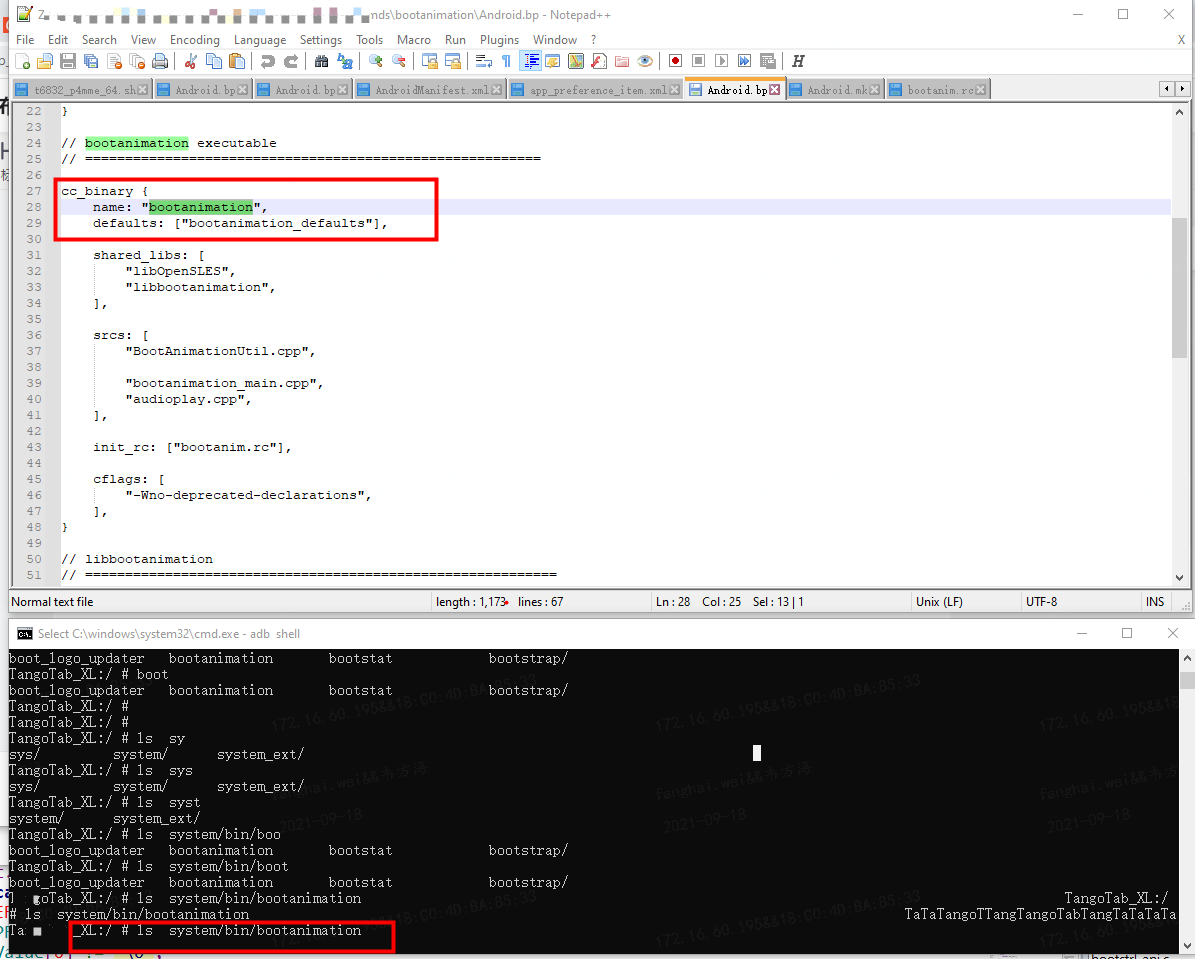The width and height of the screenshot is (1195, 959).
Task: Toggle Insert mode via INS indicator
Action: [x=1155, y=601]
